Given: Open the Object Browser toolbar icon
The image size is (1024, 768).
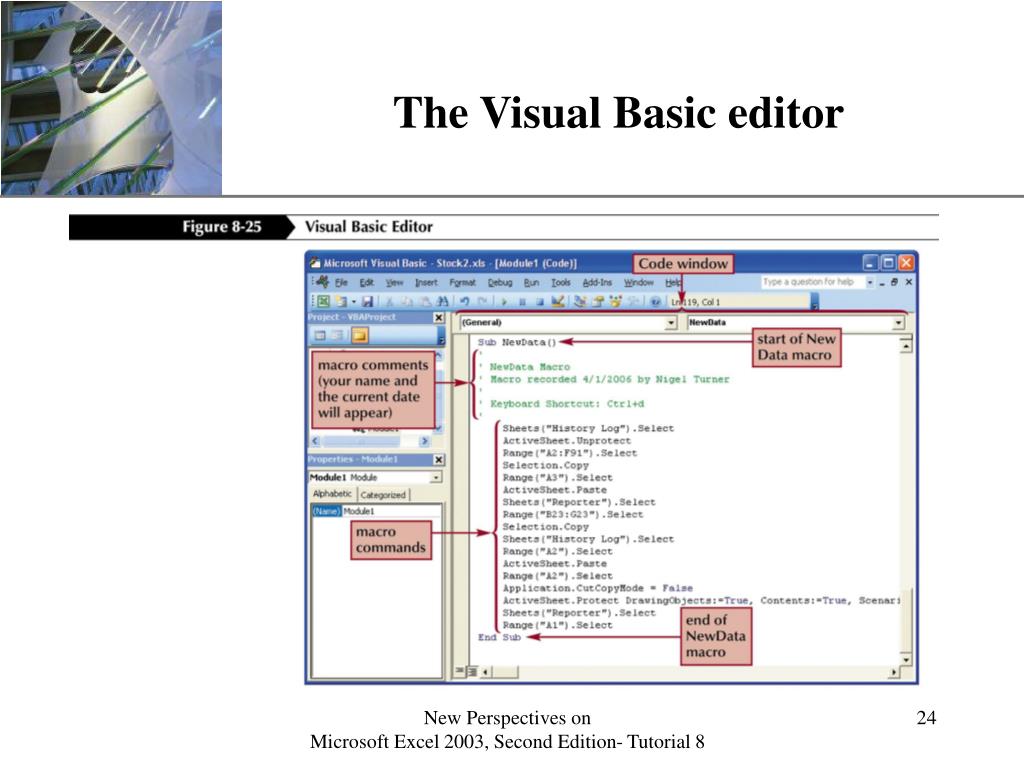Looking at the screenshot, I should (x=615, y=302).
